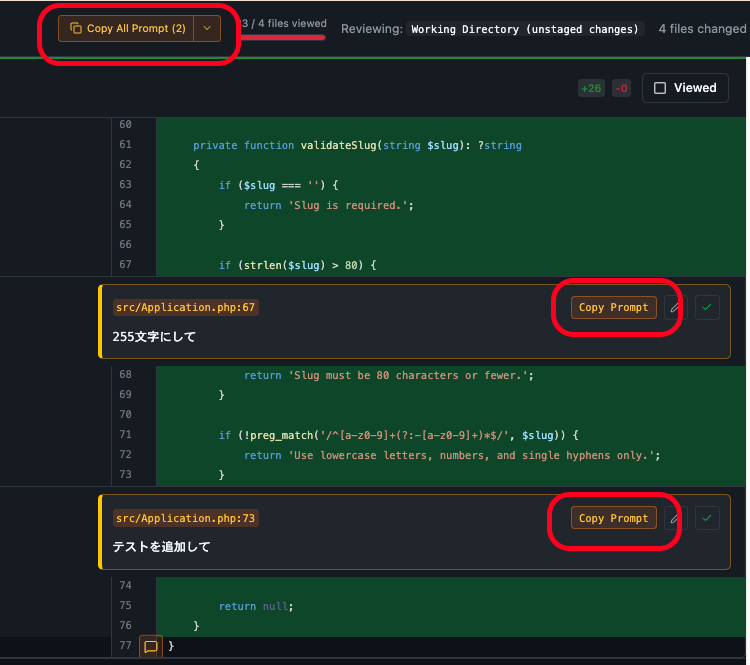
Task: Copy prompt for the Application.php:67 comment
Action: (x=613, y=307)
